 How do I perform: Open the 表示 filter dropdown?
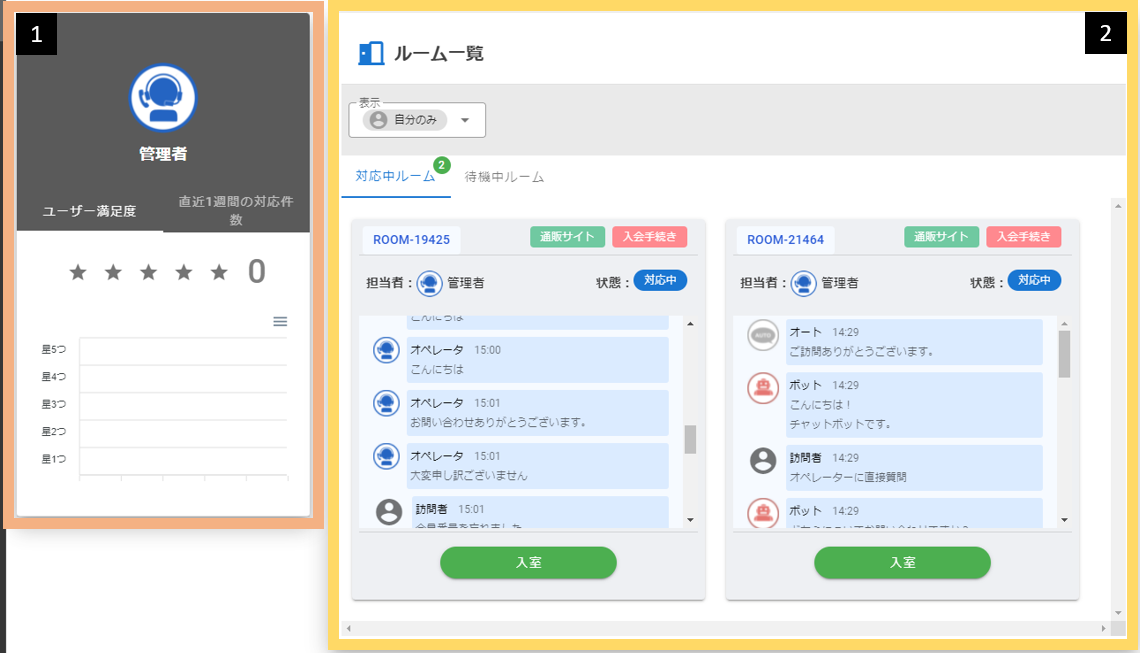[x=464, y=121]
